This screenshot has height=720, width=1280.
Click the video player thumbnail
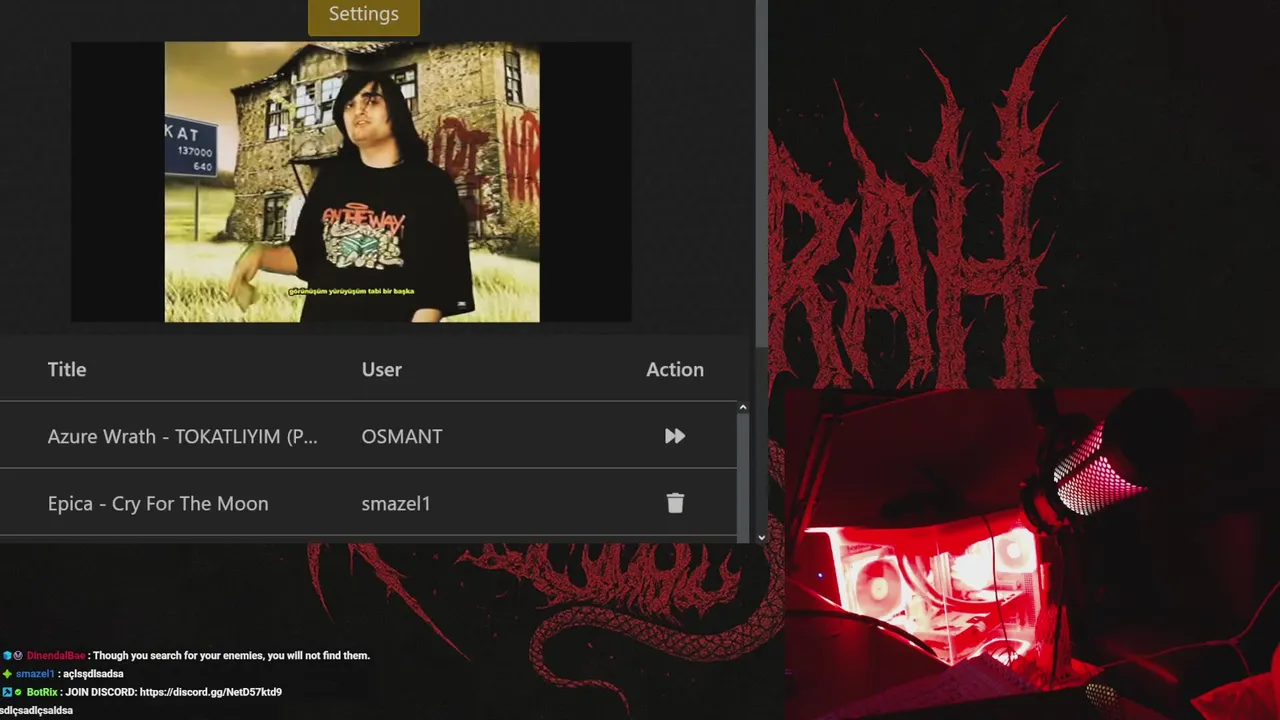pos(351,181)
